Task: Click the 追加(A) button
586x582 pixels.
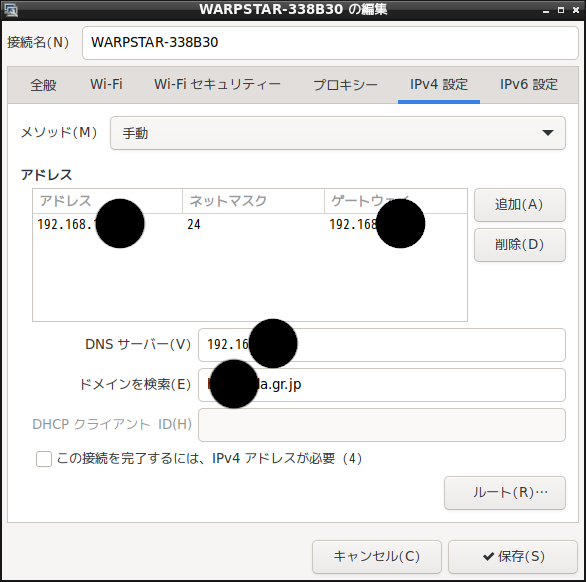Action: (519, 205)
